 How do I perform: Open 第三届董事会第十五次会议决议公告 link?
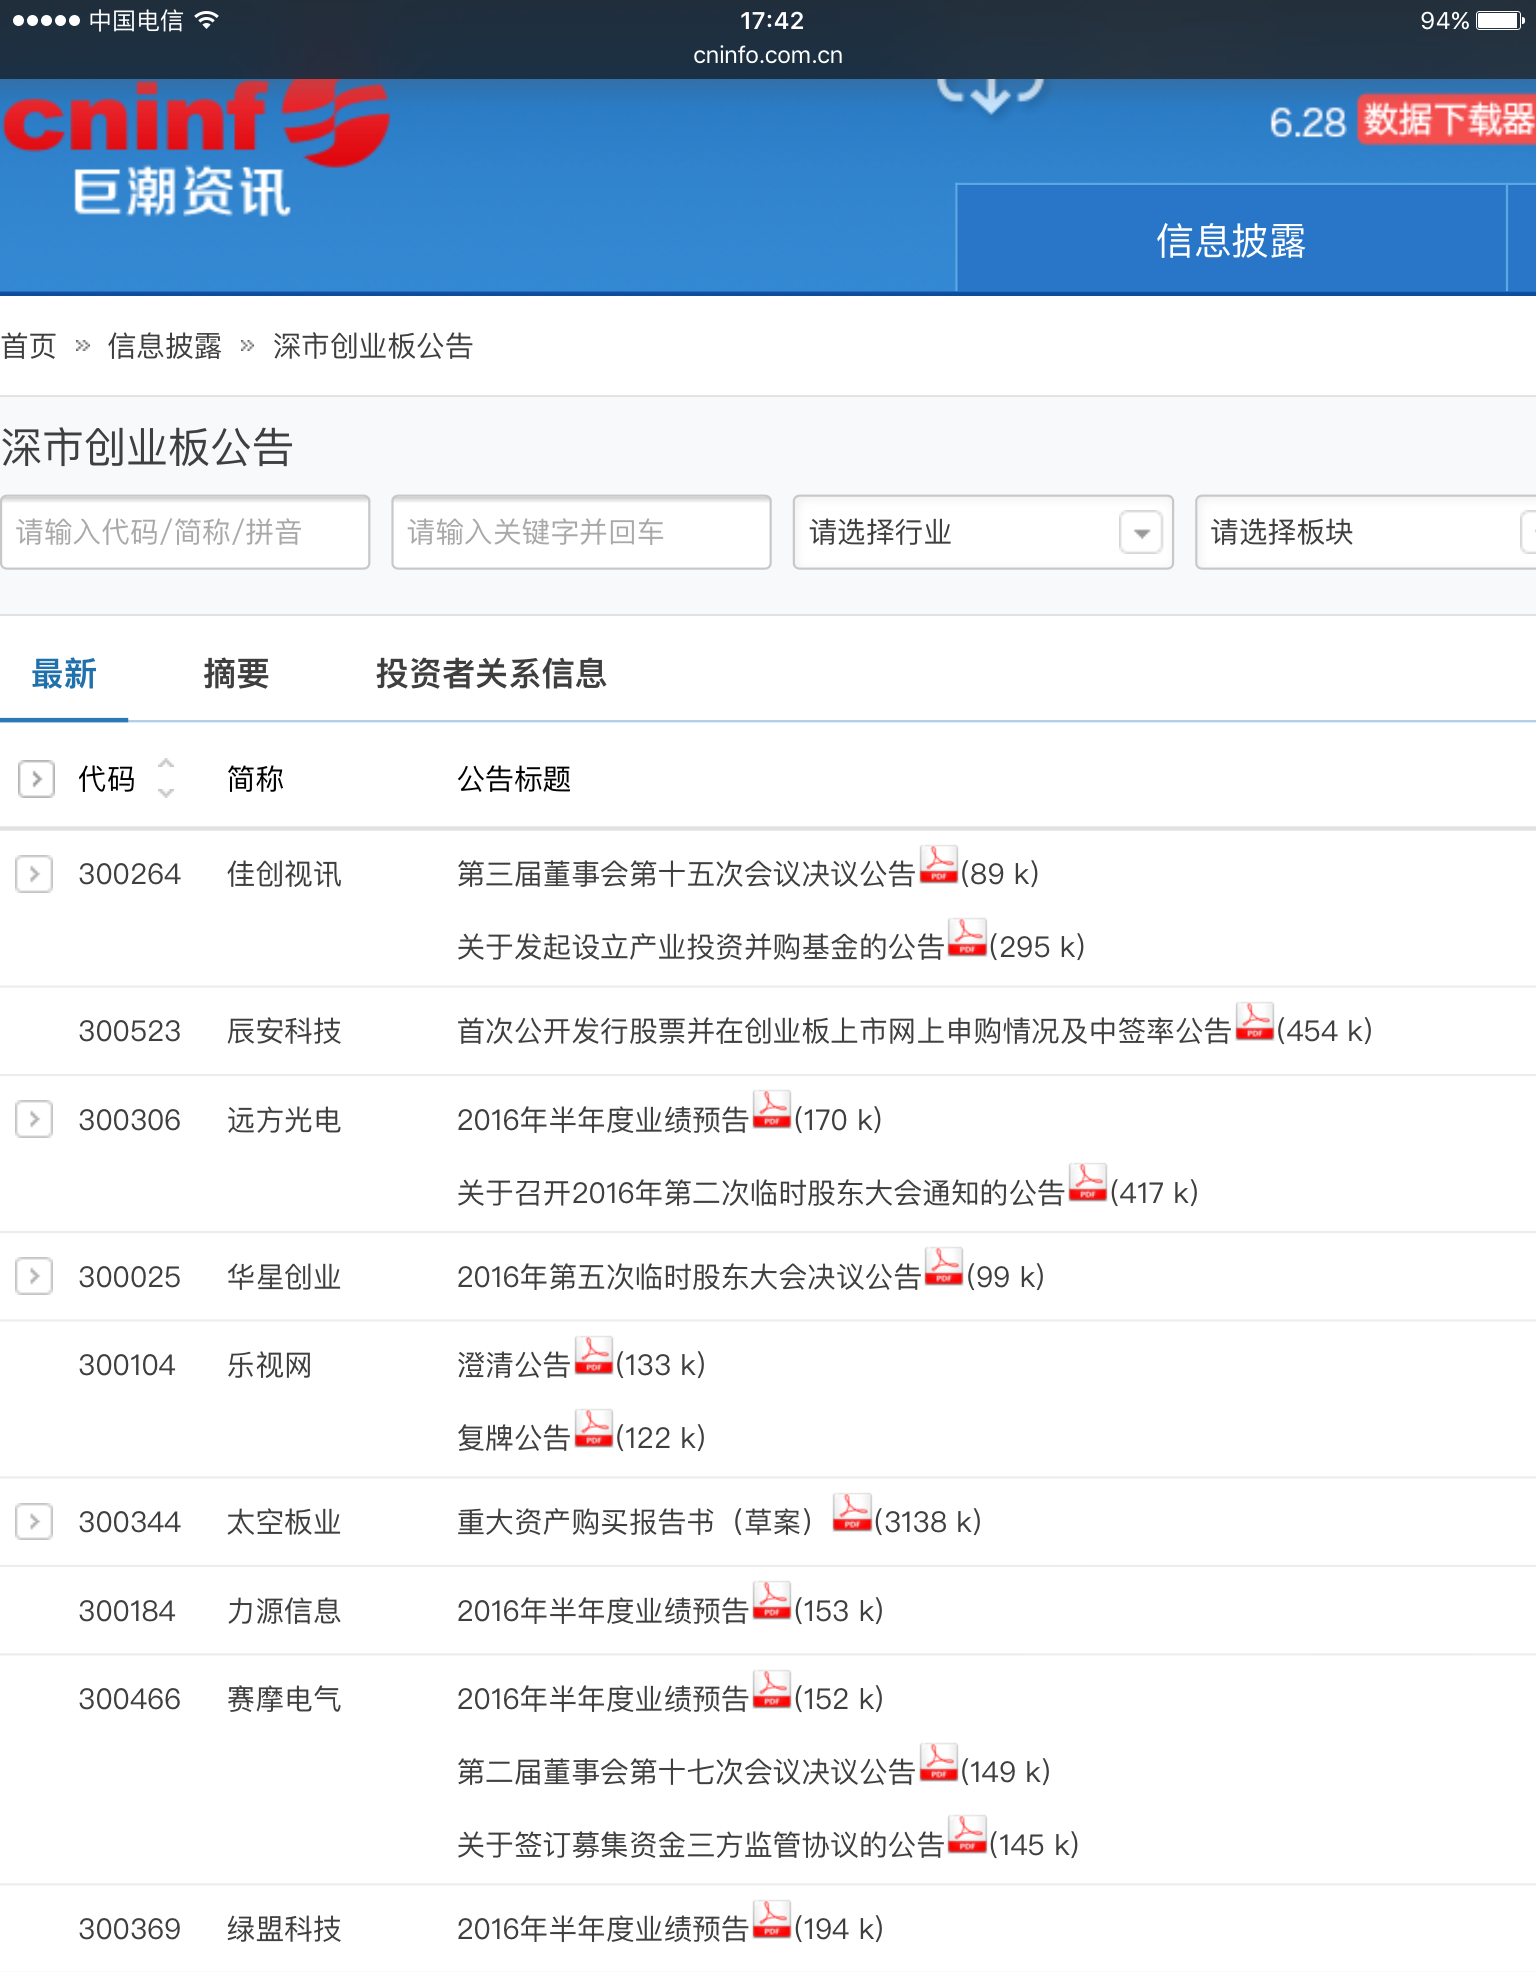686,874
